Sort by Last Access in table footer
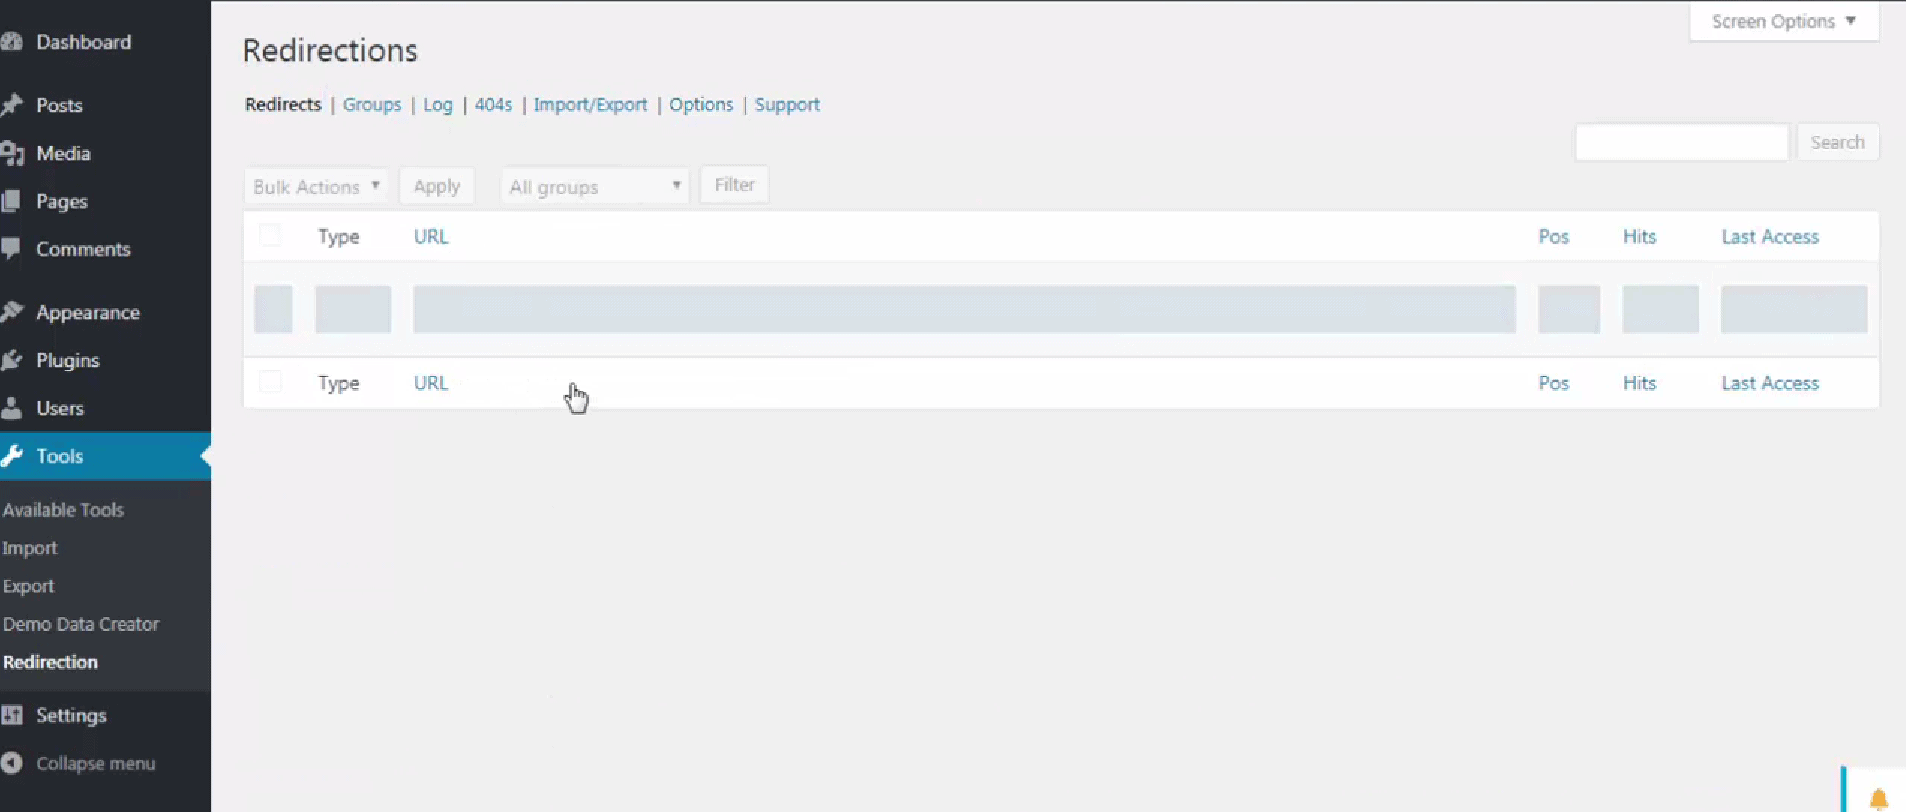The width and height of the screenshot is (1906, 812). click(1770, 382)
